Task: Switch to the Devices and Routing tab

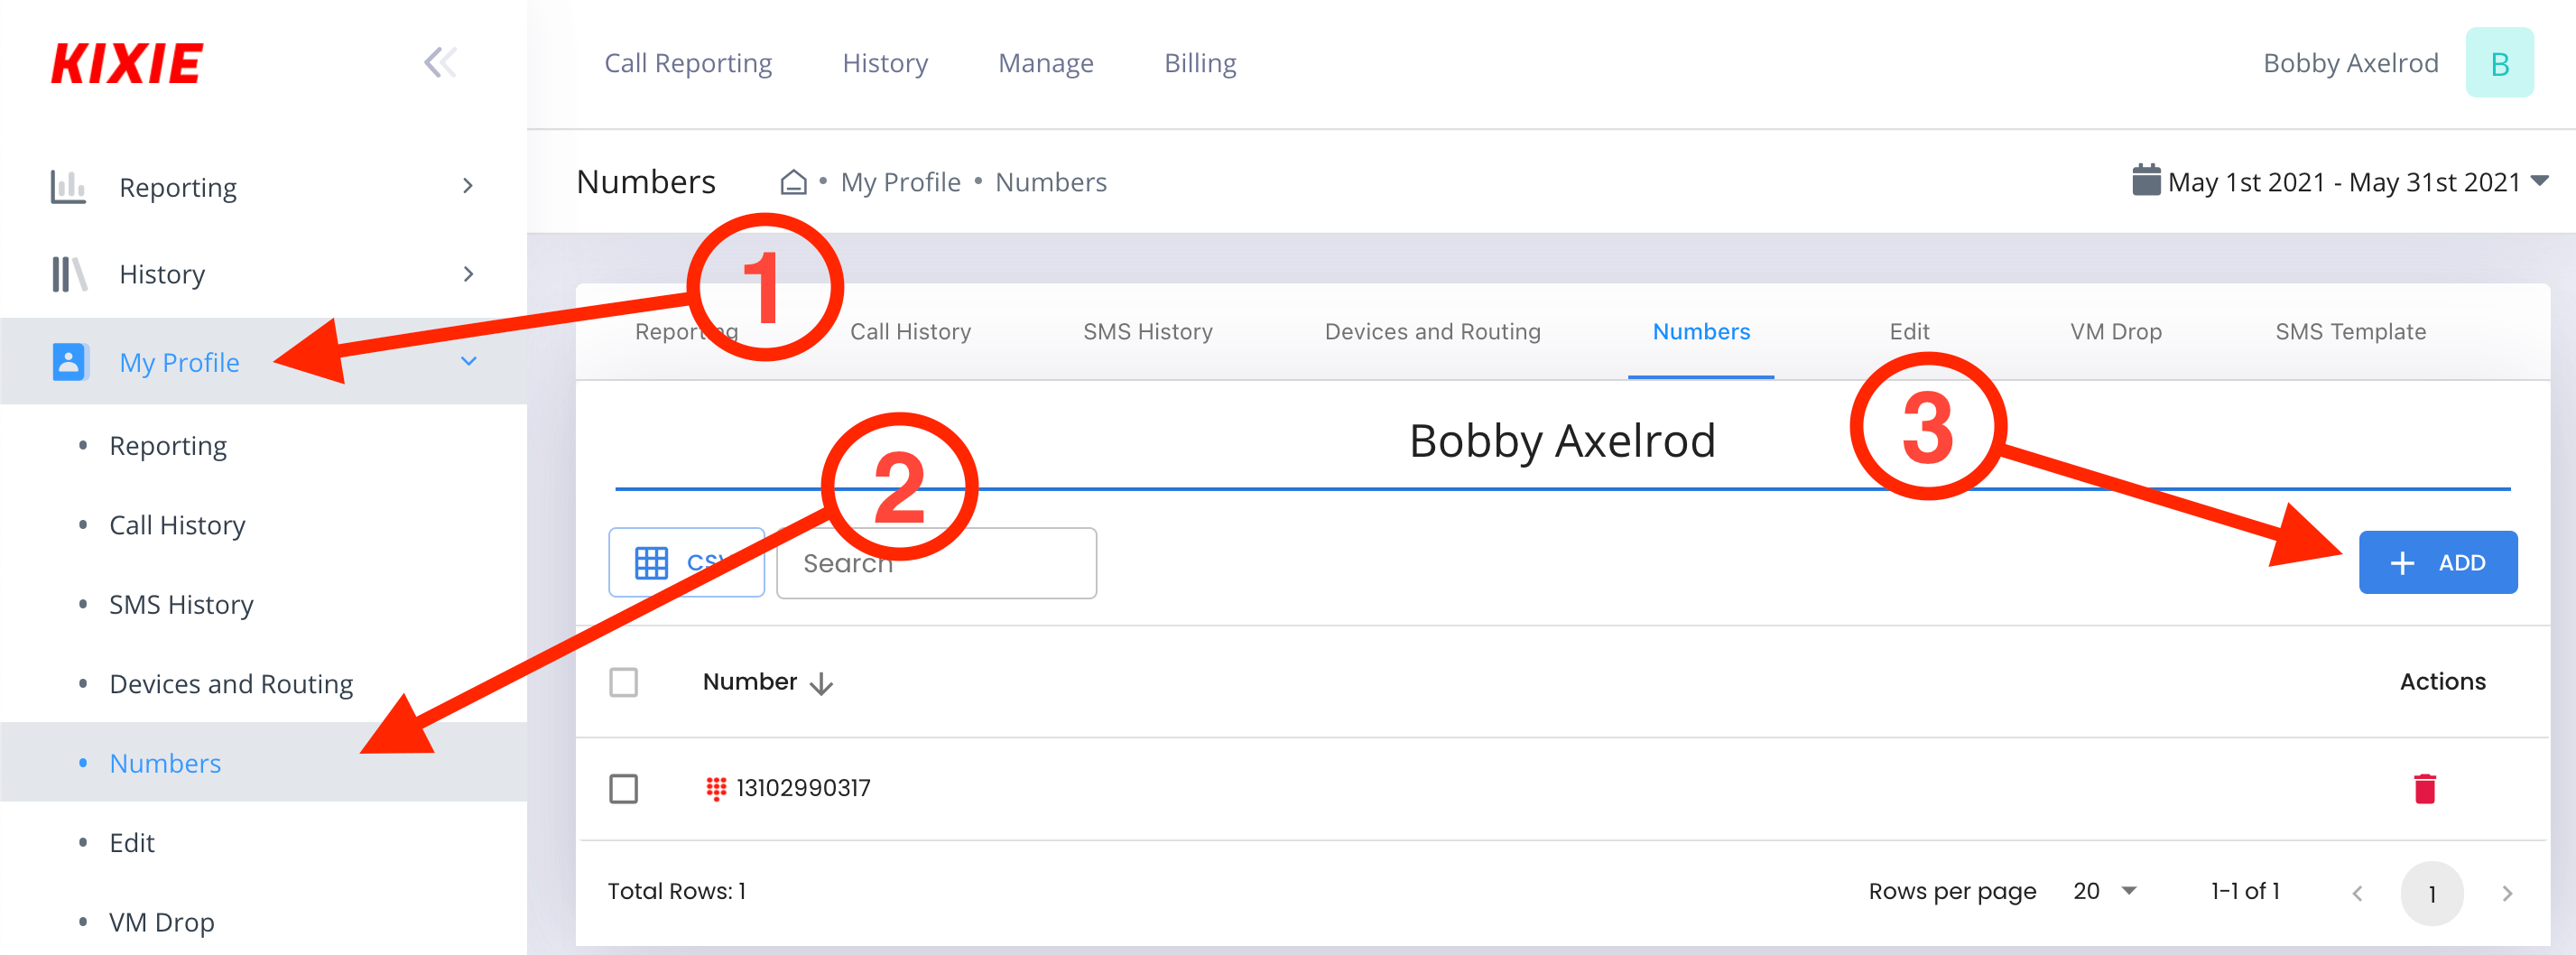Action: pos(1432,332)
